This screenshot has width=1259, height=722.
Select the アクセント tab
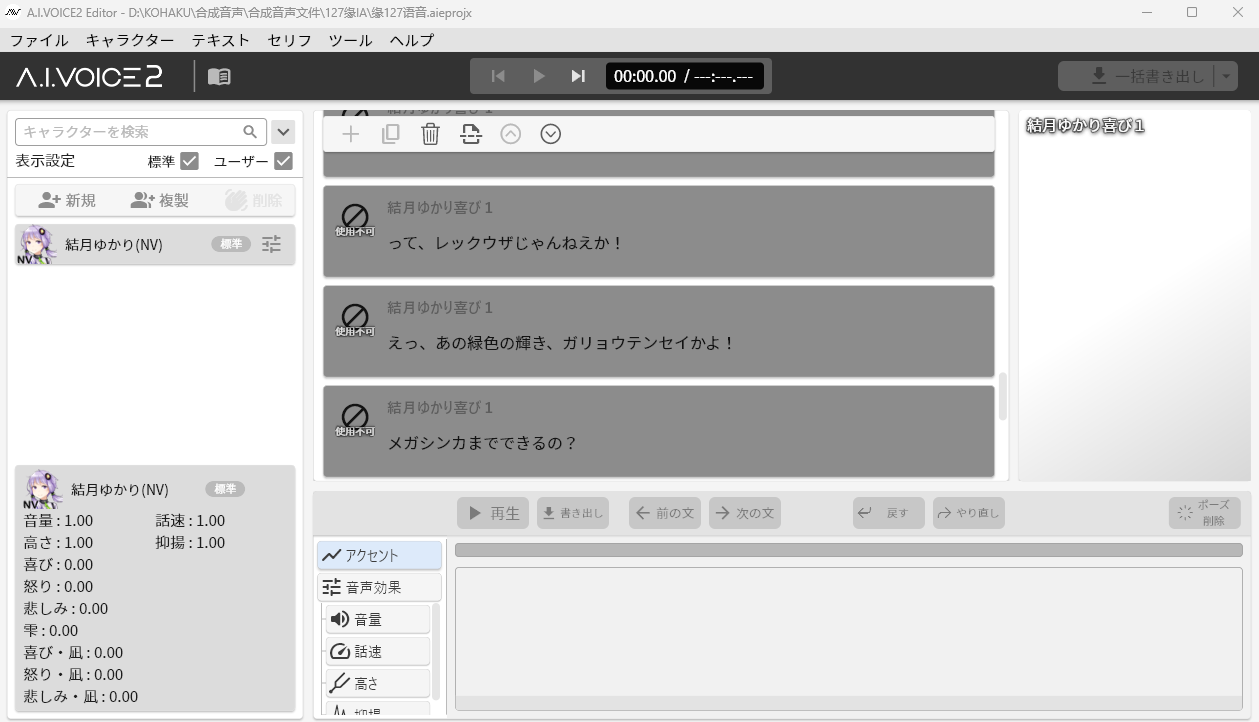[x=380, y=555]
